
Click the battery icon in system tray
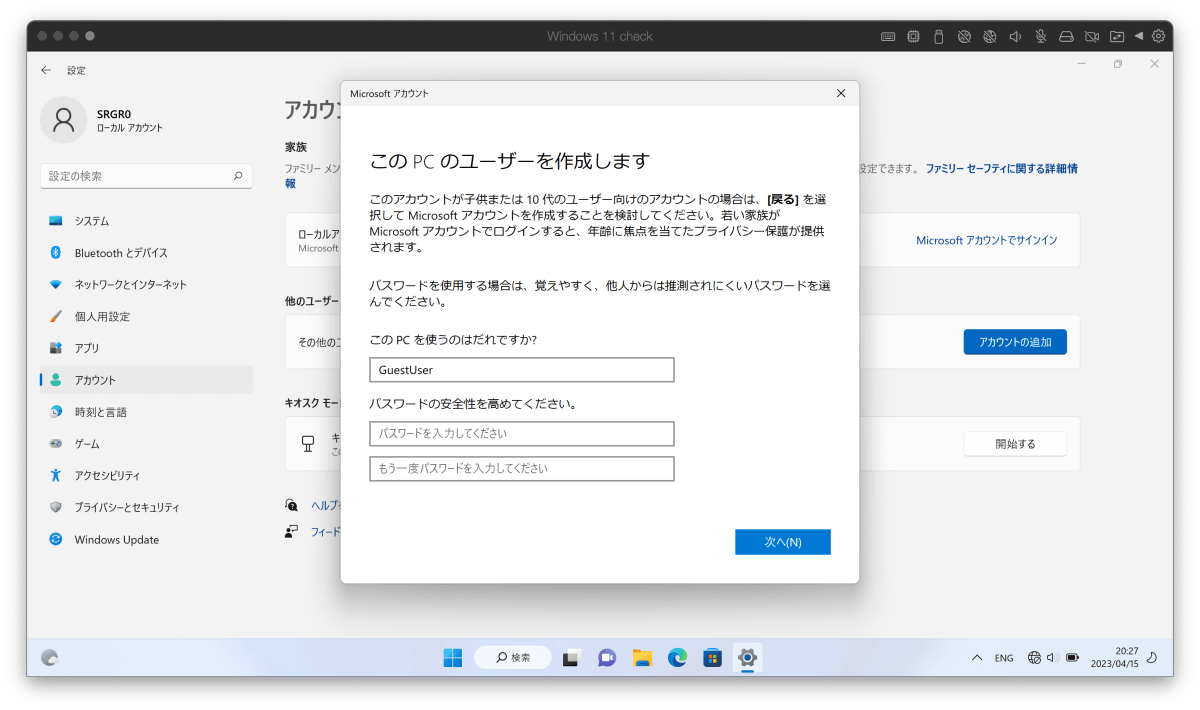pos(1072,658)
